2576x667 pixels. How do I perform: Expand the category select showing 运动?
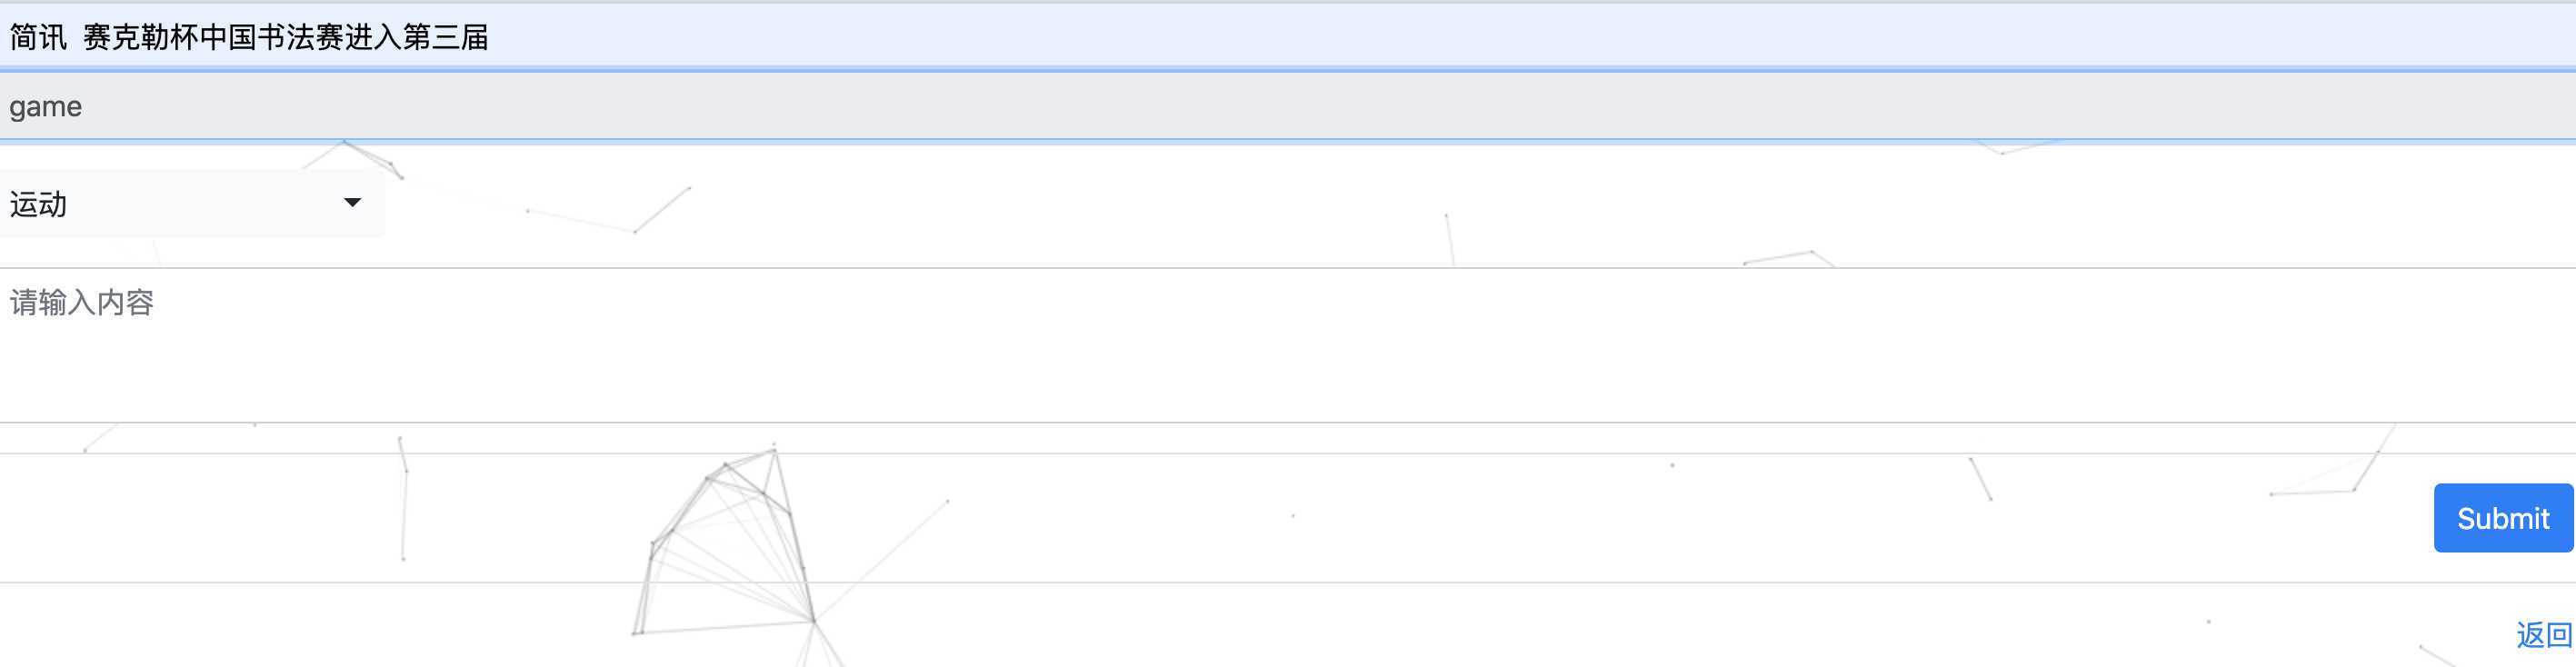[x=192, y=203]
